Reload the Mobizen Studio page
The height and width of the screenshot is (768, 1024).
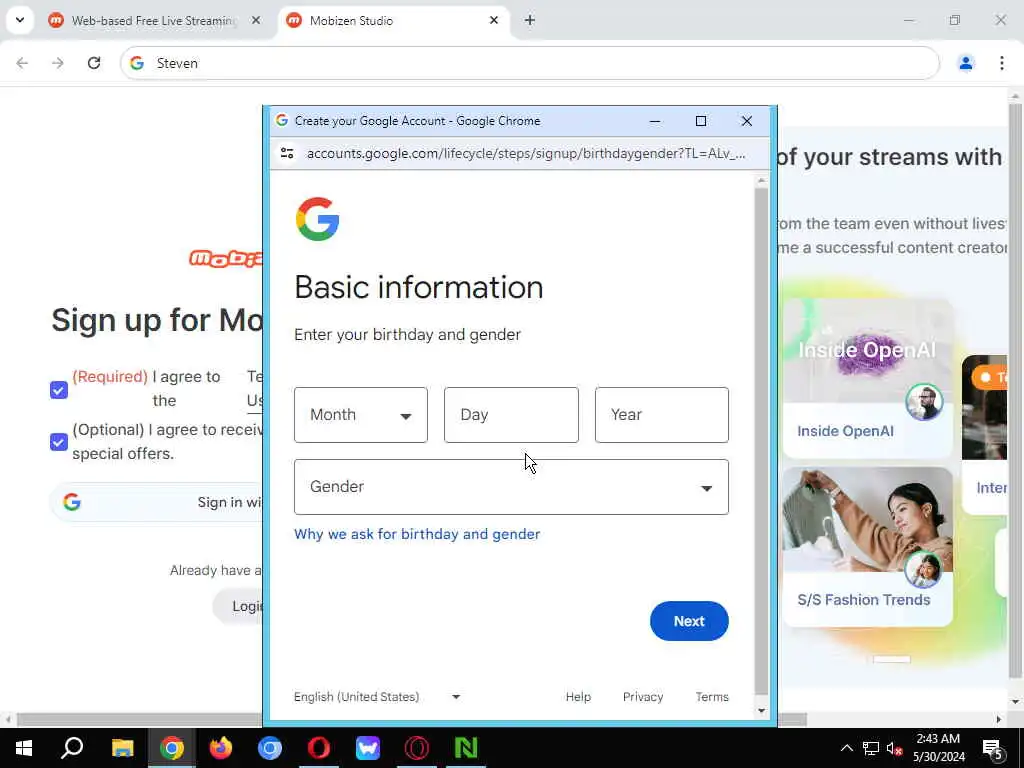pyautogui.click(x=94, y=63)
